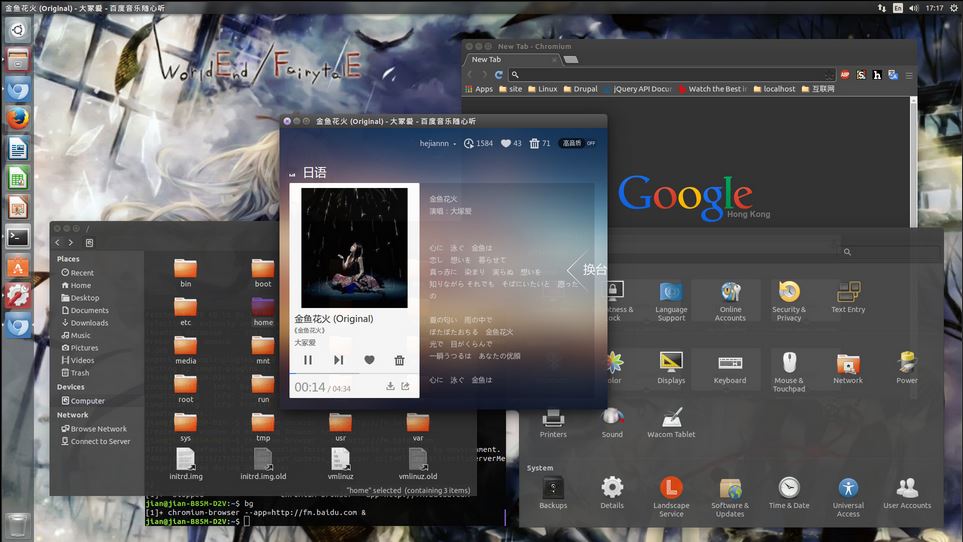Open Wacom Tablet settings
The height and width of the screenshot is (542, 963).
tap(671, 422)
